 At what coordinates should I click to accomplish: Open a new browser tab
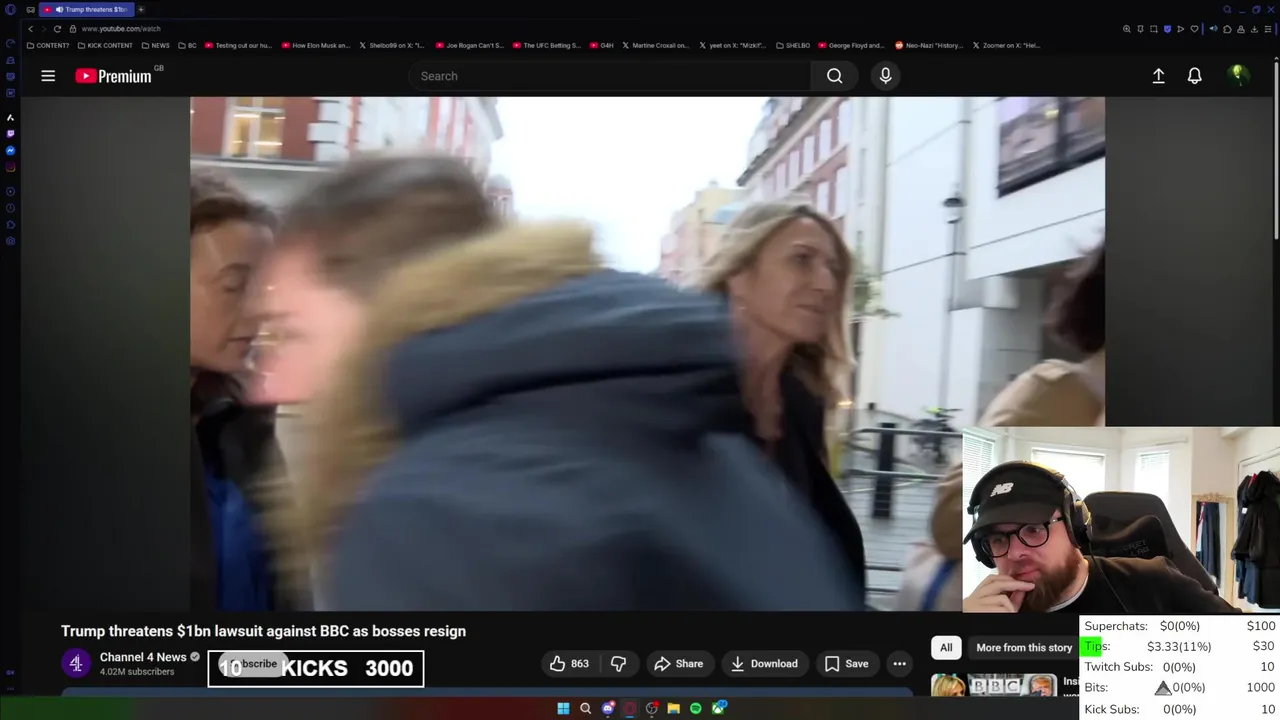[141, 9]
